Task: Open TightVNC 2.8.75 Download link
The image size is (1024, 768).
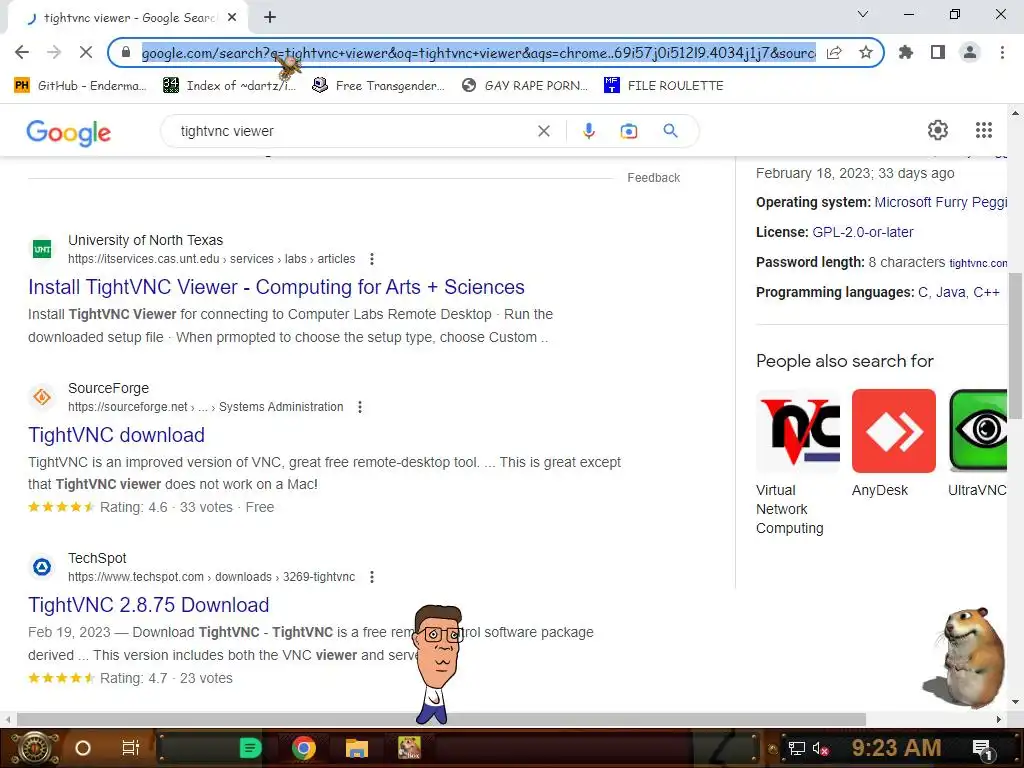Action: (x=148, y=605)
